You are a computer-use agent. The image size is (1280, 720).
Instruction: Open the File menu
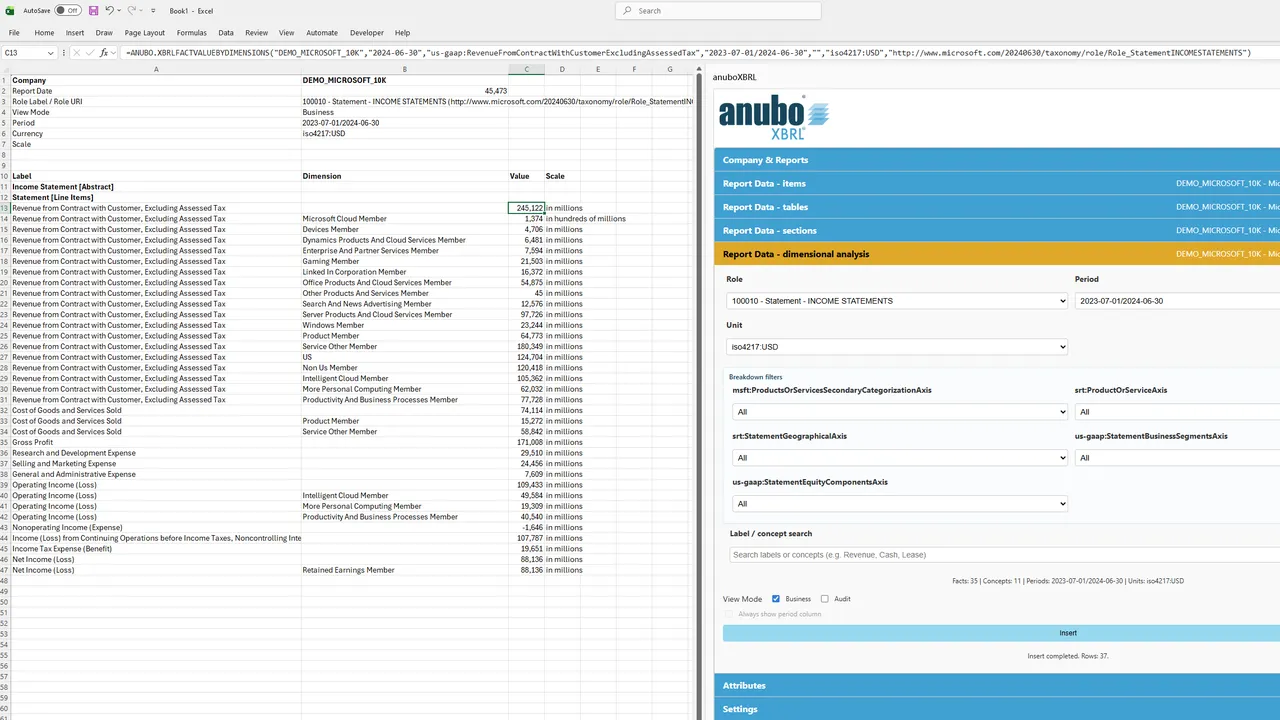pyautogui.click(x=14, y=33)
